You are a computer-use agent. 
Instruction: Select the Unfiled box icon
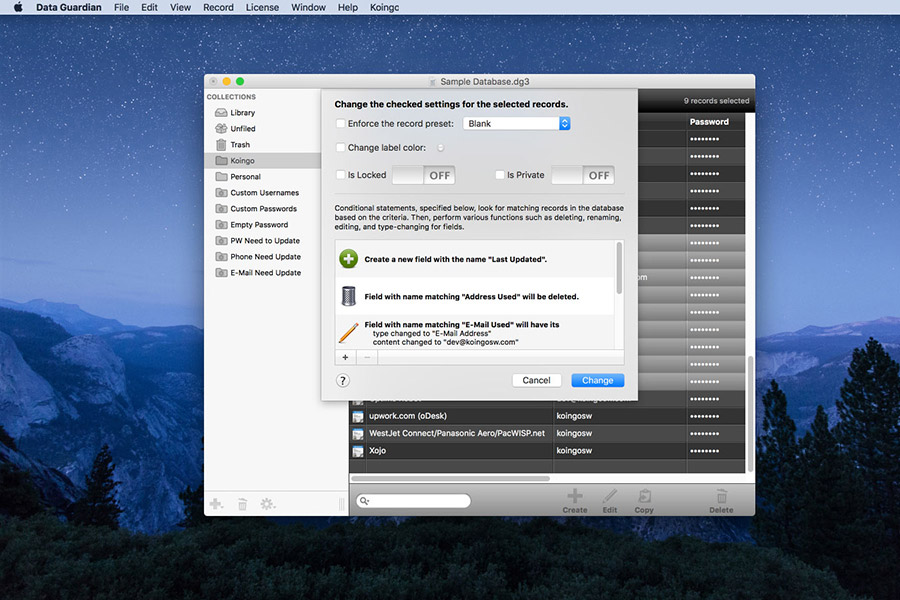pos(222,128)
